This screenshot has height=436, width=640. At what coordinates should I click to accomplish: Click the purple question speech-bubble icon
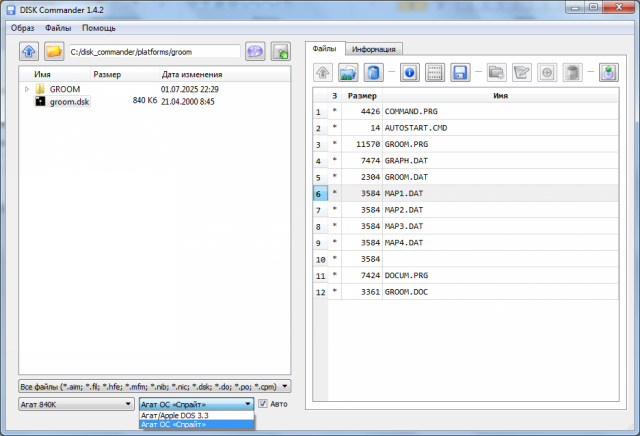tap(255, 51)
